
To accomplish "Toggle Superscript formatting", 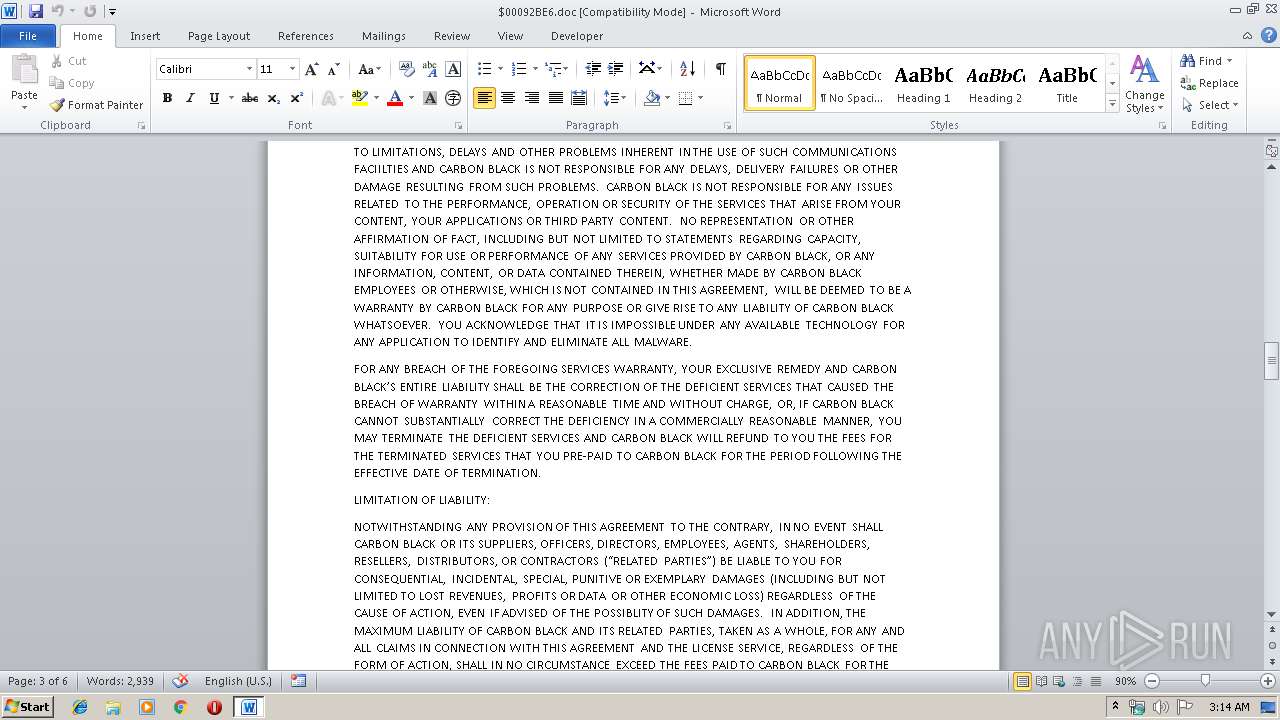I will pos(297,98).
